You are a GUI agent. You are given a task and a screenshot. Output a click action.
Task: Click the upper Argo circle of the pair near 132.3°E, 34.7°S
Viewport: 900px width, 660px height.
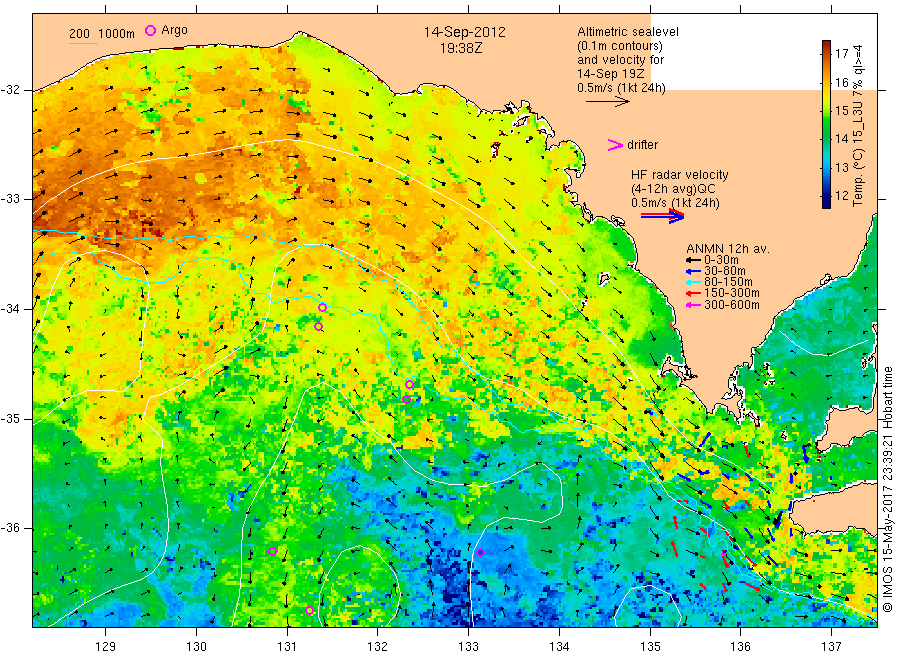click(x=409, y=385)
